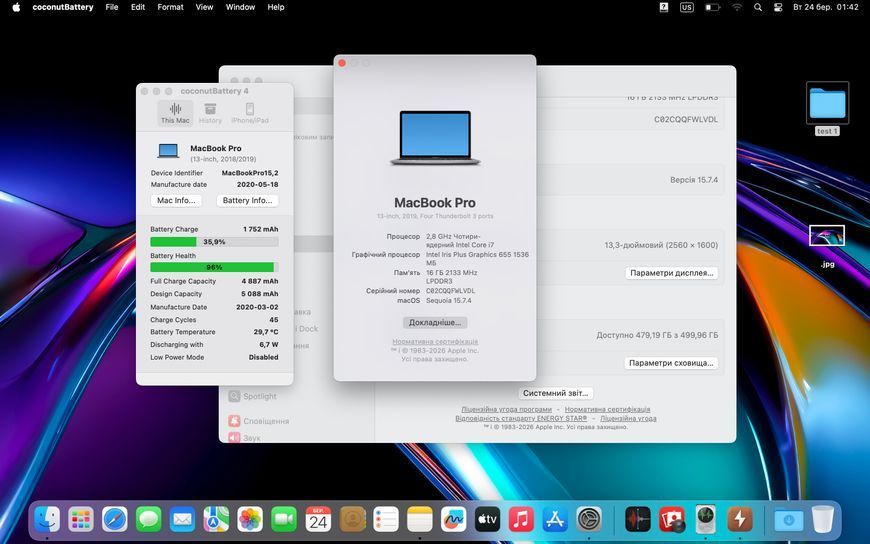The width and height of the screenshot is (870, 544).
Task: Open Mail from the Dock
Action: click(183, 520)
